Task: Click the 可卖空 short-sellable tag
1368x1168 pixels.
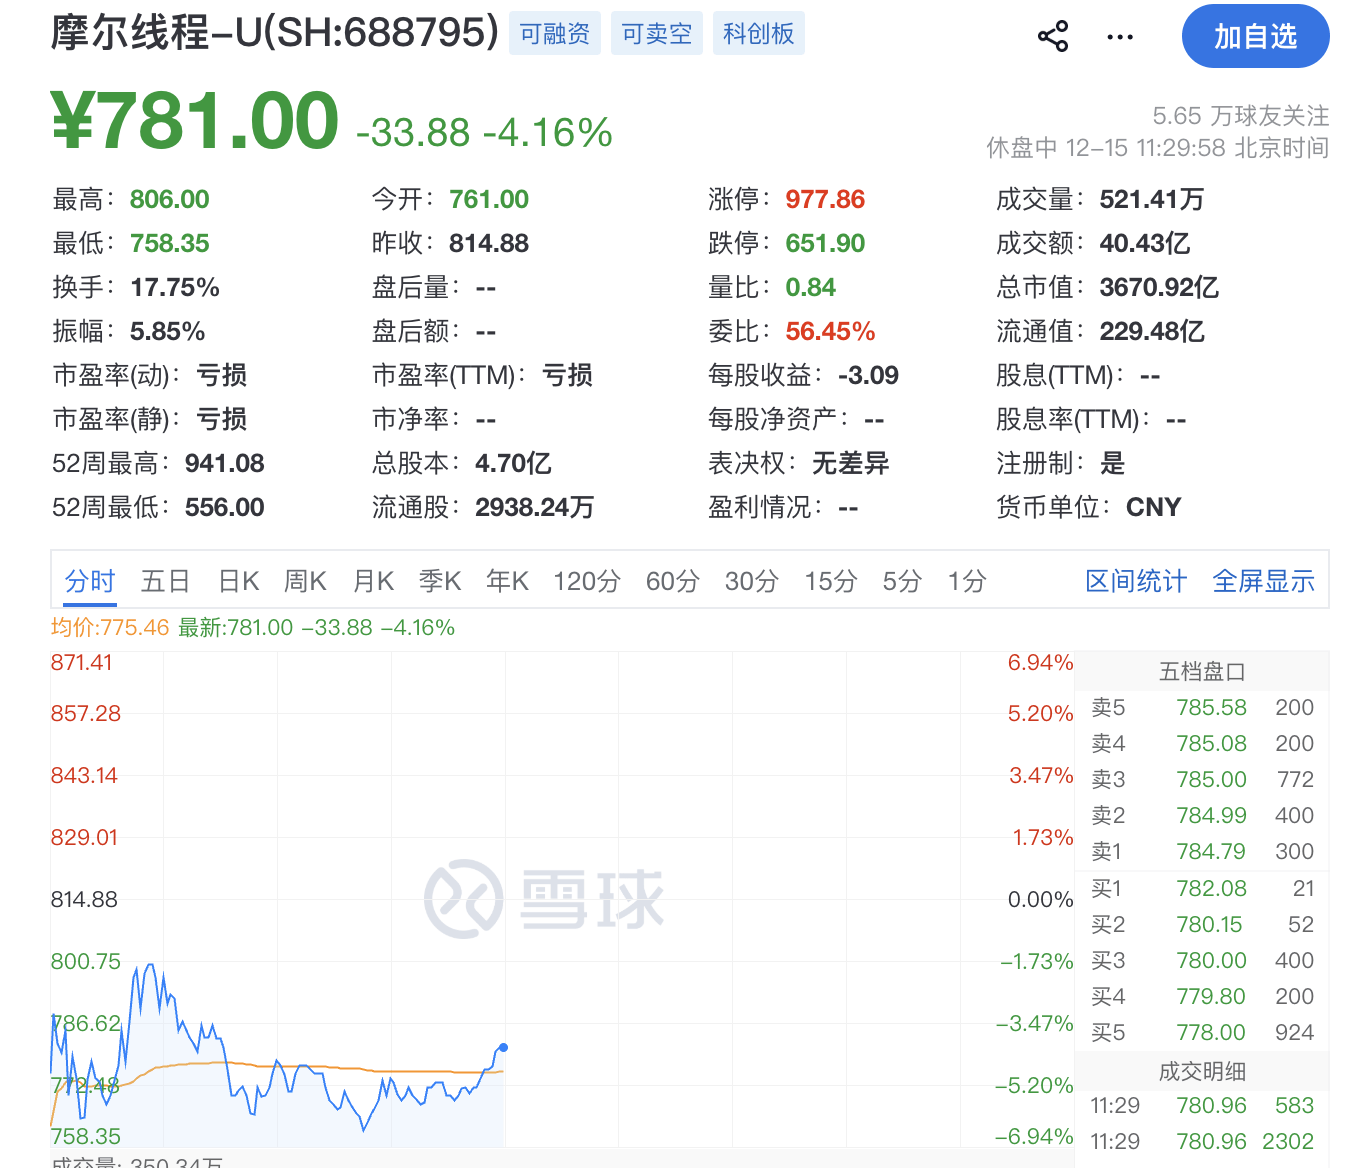Action: [656, 33]
